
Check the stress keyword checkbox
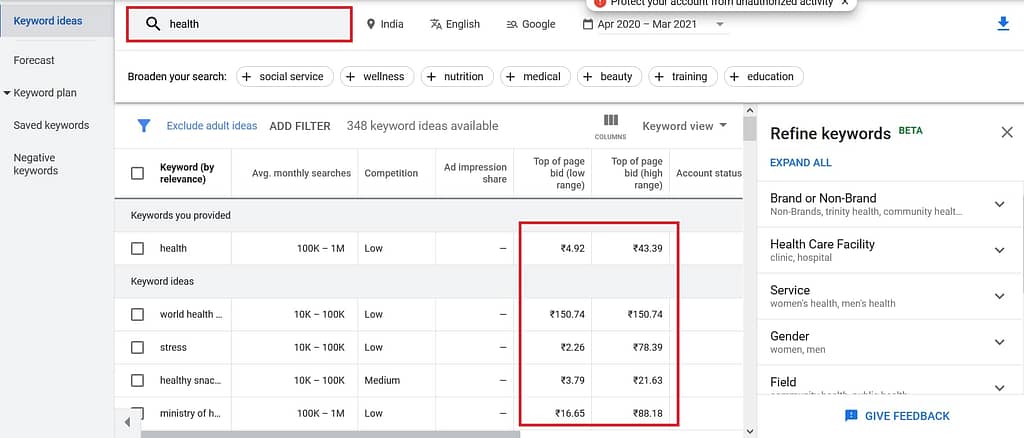point(137,347)
